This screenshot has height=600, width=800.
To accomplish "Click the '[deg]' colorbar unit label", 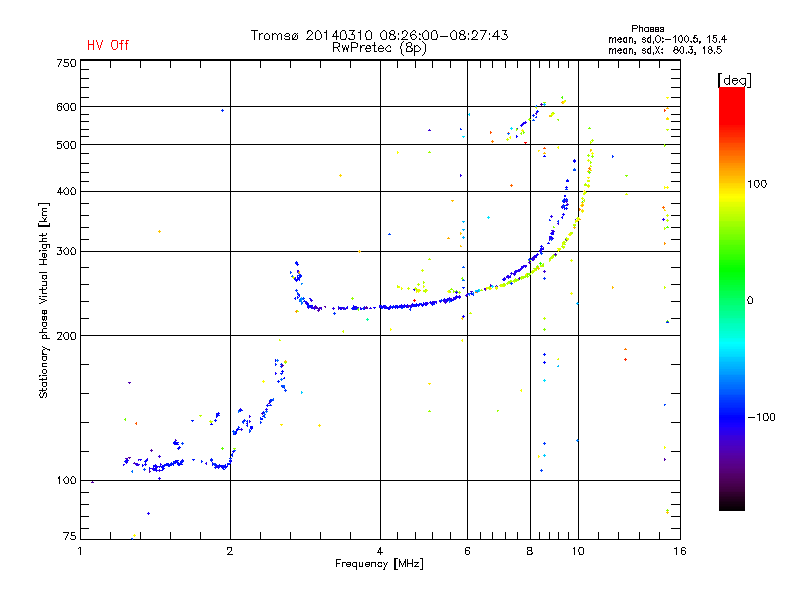I will coord(734,80).
